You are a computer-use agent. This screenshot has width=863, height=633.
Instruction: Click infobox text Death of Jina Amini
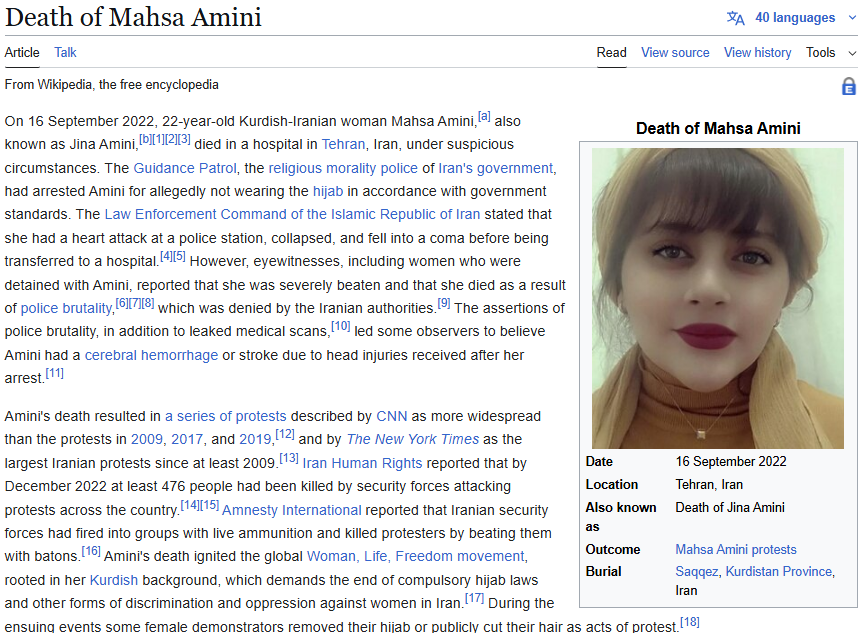[x=730, y=508]
